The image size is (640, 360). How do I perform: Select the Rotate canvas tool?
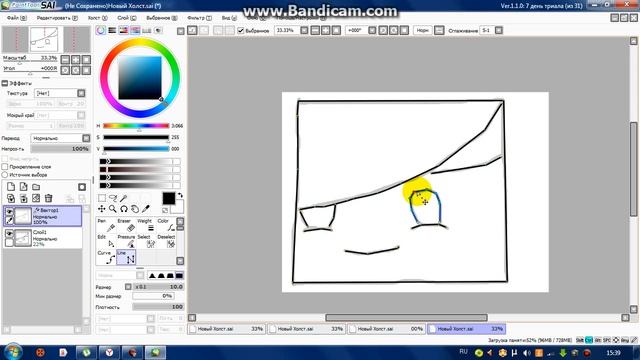(x=124, y=209)
